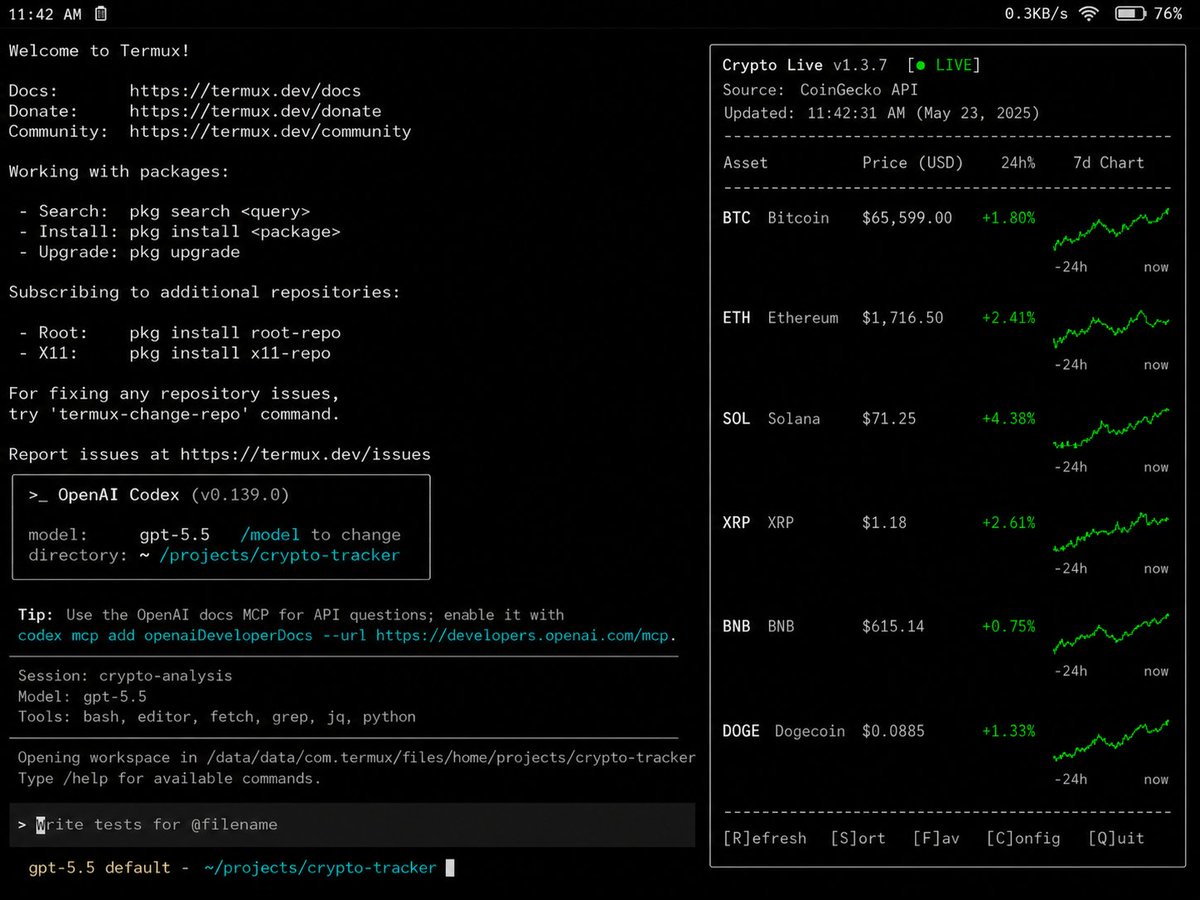Click the +2.41% Ethereum change

[x=1008, y=318]
